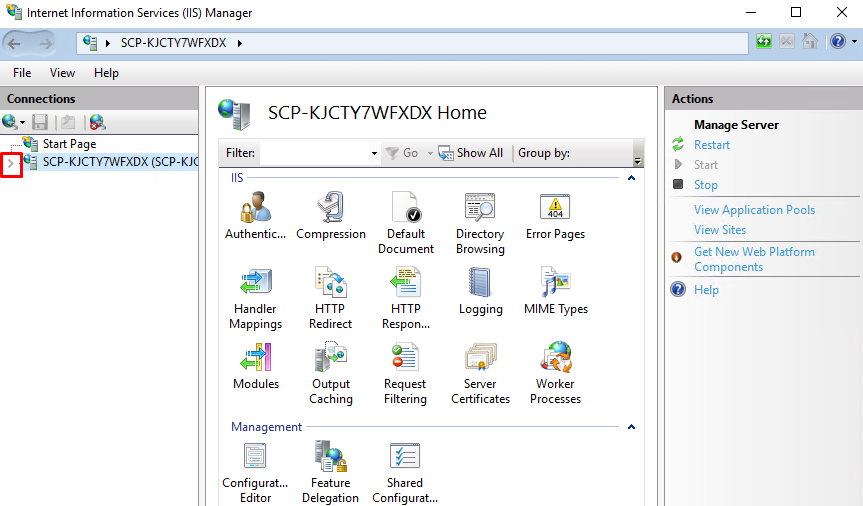Click Get New Web Platform Components
This screenshot has height=506, width=863.
(754, 259)
